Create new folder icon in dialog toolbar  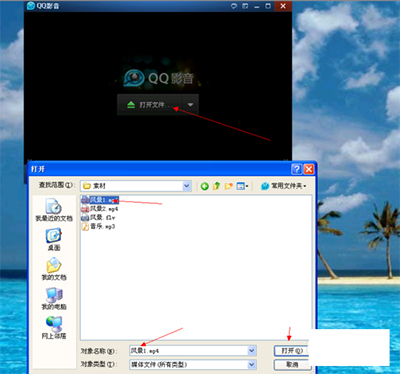[229, 186]
